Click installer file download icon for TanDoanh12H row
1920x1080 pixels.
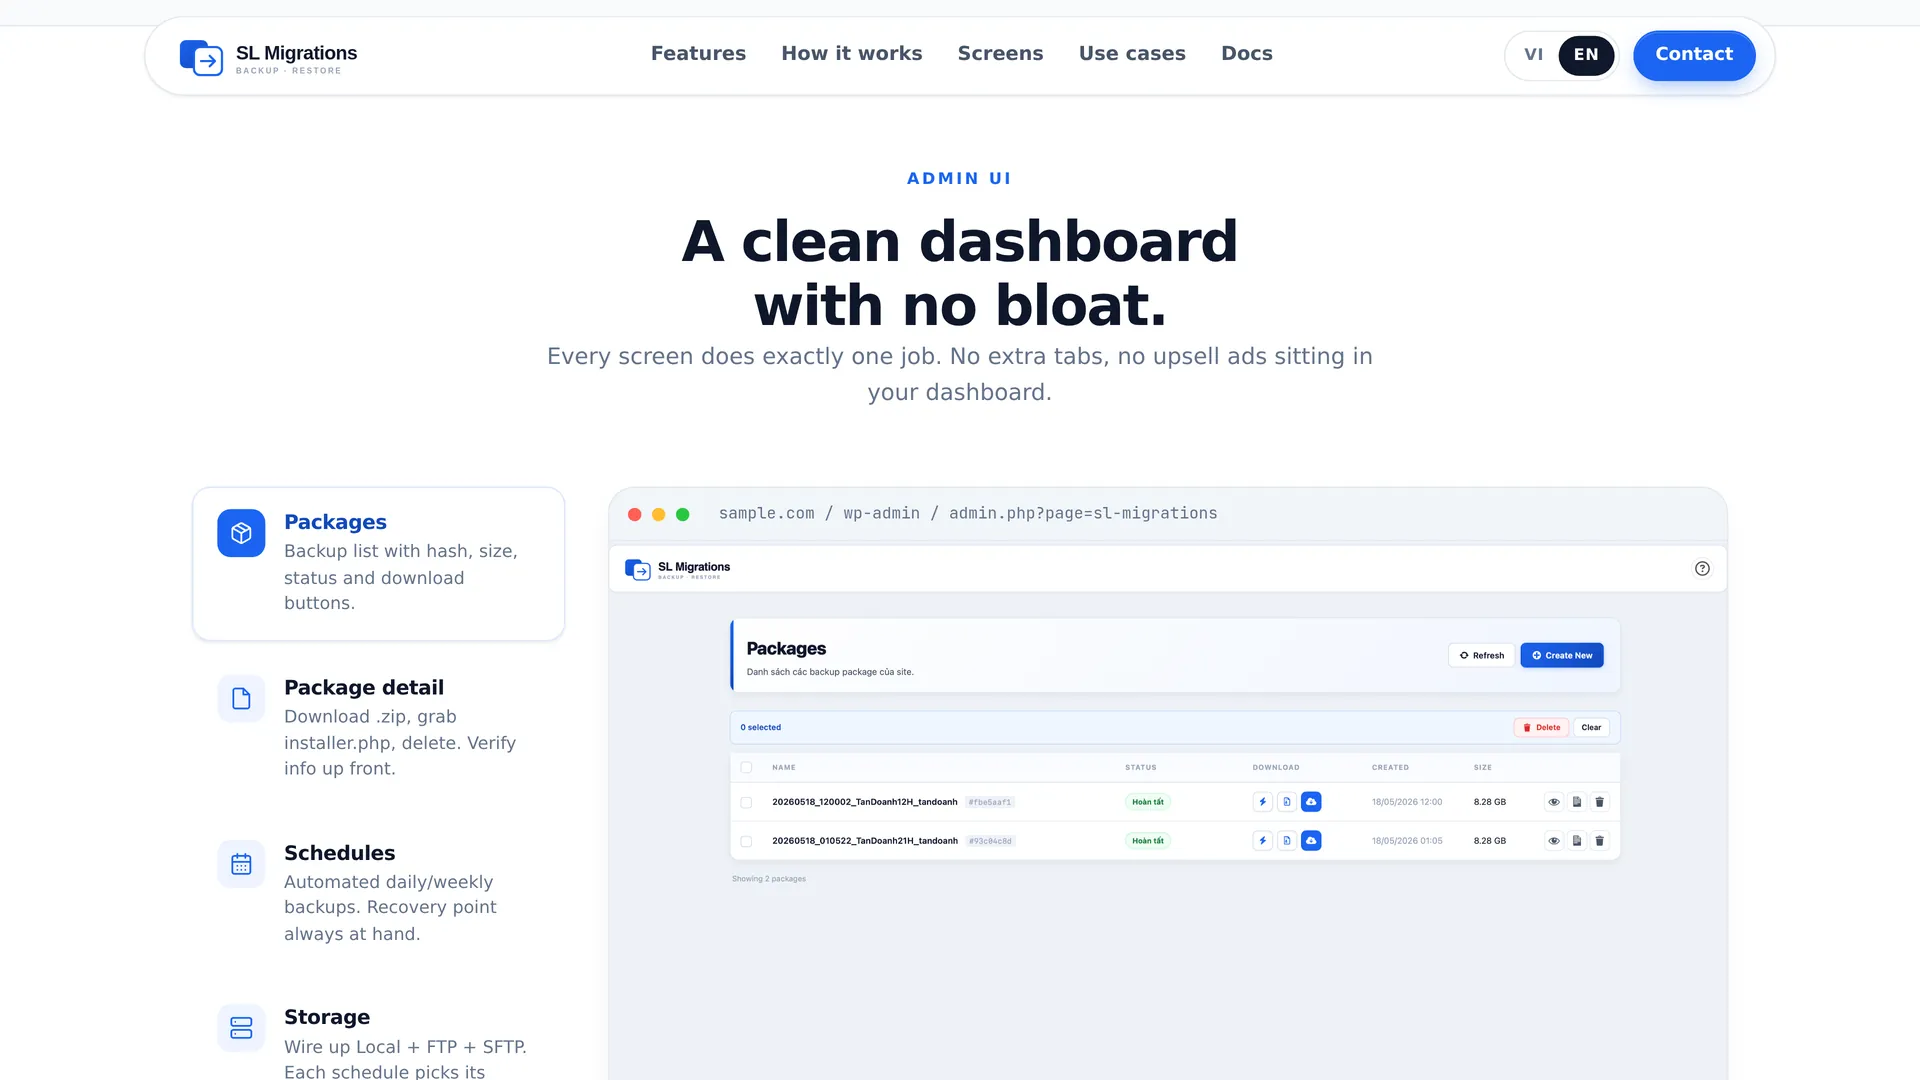[1287, 802]
